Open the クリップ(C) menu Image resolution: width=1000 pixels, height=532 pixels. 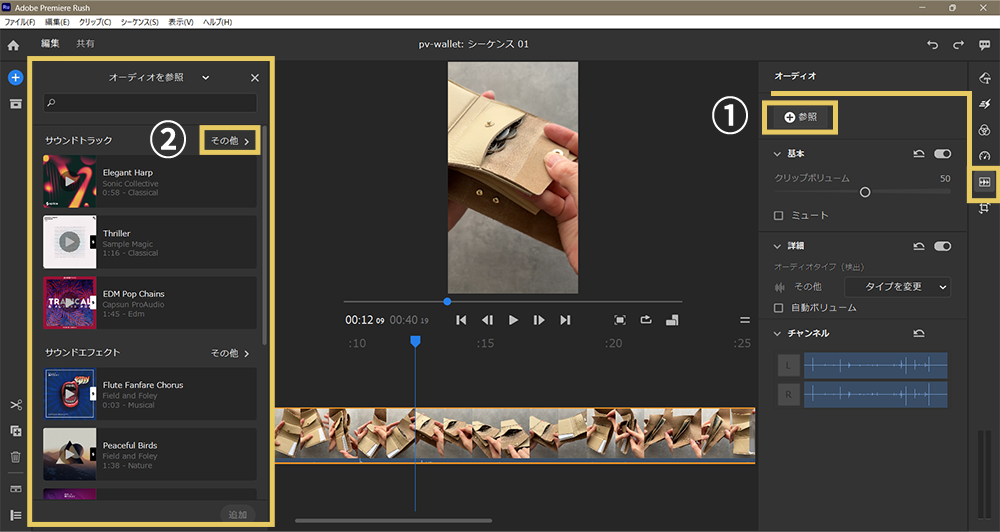tap(94, 22)
